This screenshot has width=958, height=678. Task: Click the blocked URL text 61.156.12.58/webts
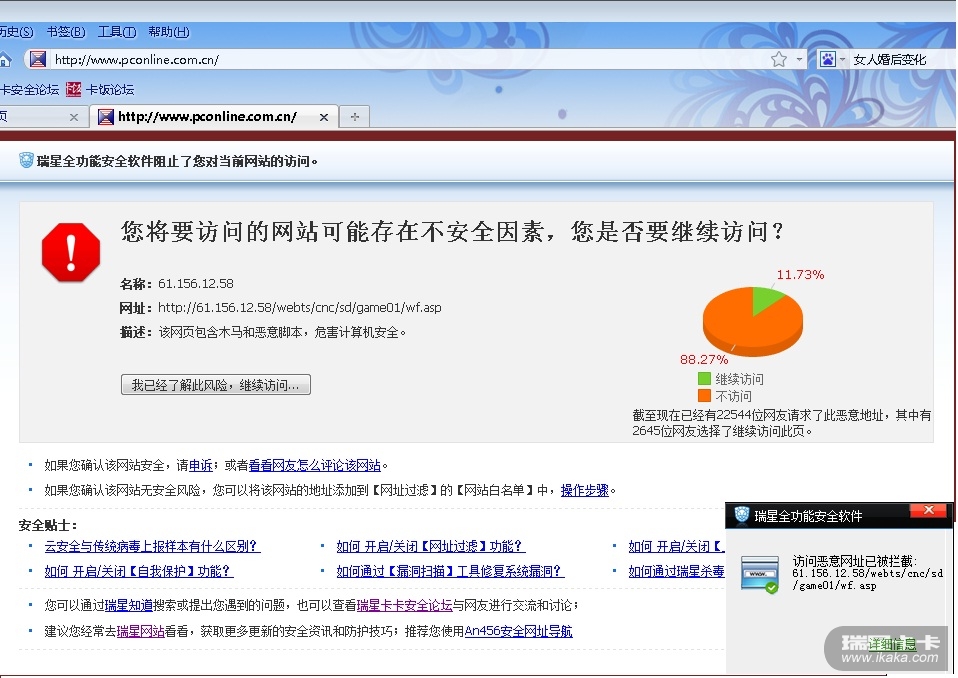tap(299, 308)
